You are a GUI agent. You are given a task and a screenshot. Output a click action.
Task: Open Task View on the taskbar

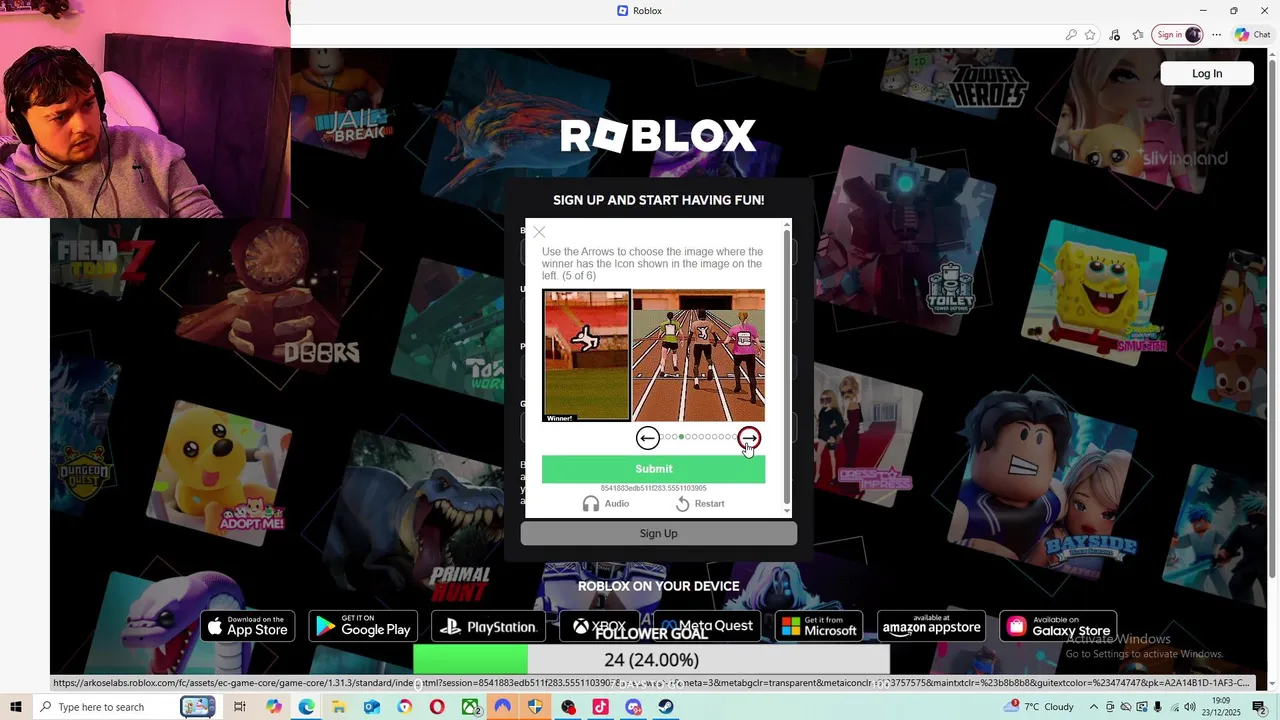coord(240,707)
